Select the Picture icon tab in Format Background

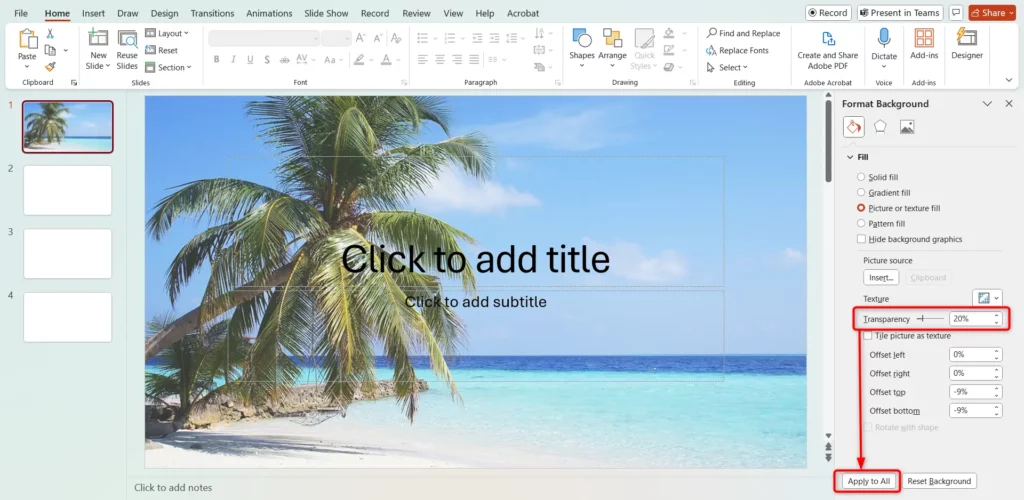click(907, 127)
